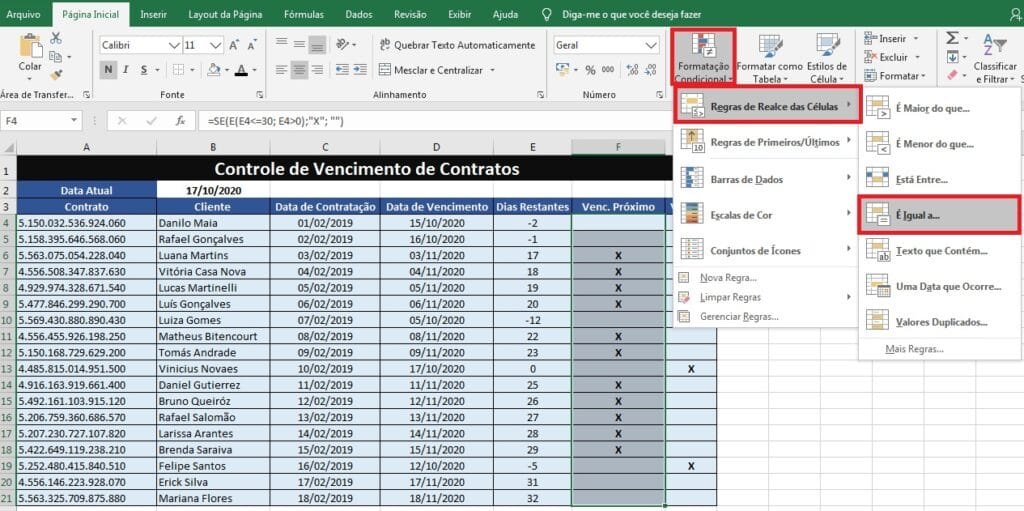The width and height of the screenshot is (1024, 511).
Task: Click Mais Regras... at submenu bottom
Action: click(914, 349)
